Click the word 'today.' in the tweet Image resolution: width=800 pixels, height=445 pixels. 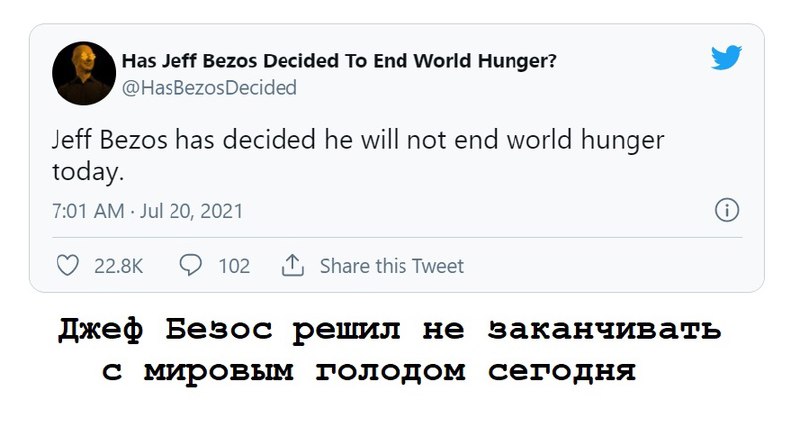(87, 172)
